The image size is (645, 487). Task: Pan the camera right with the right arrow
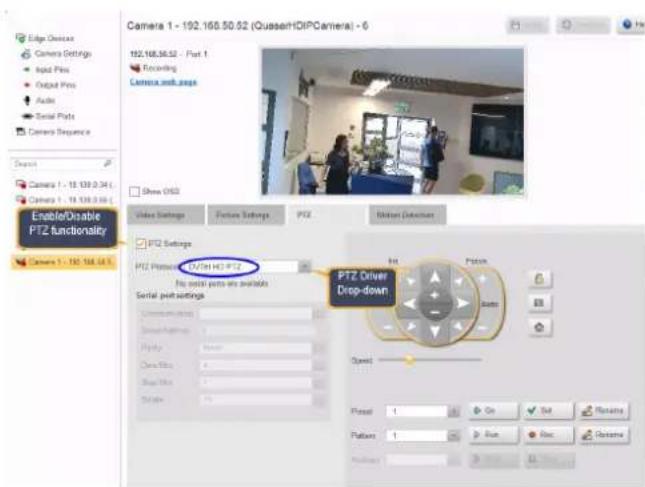tap(462, 304)
